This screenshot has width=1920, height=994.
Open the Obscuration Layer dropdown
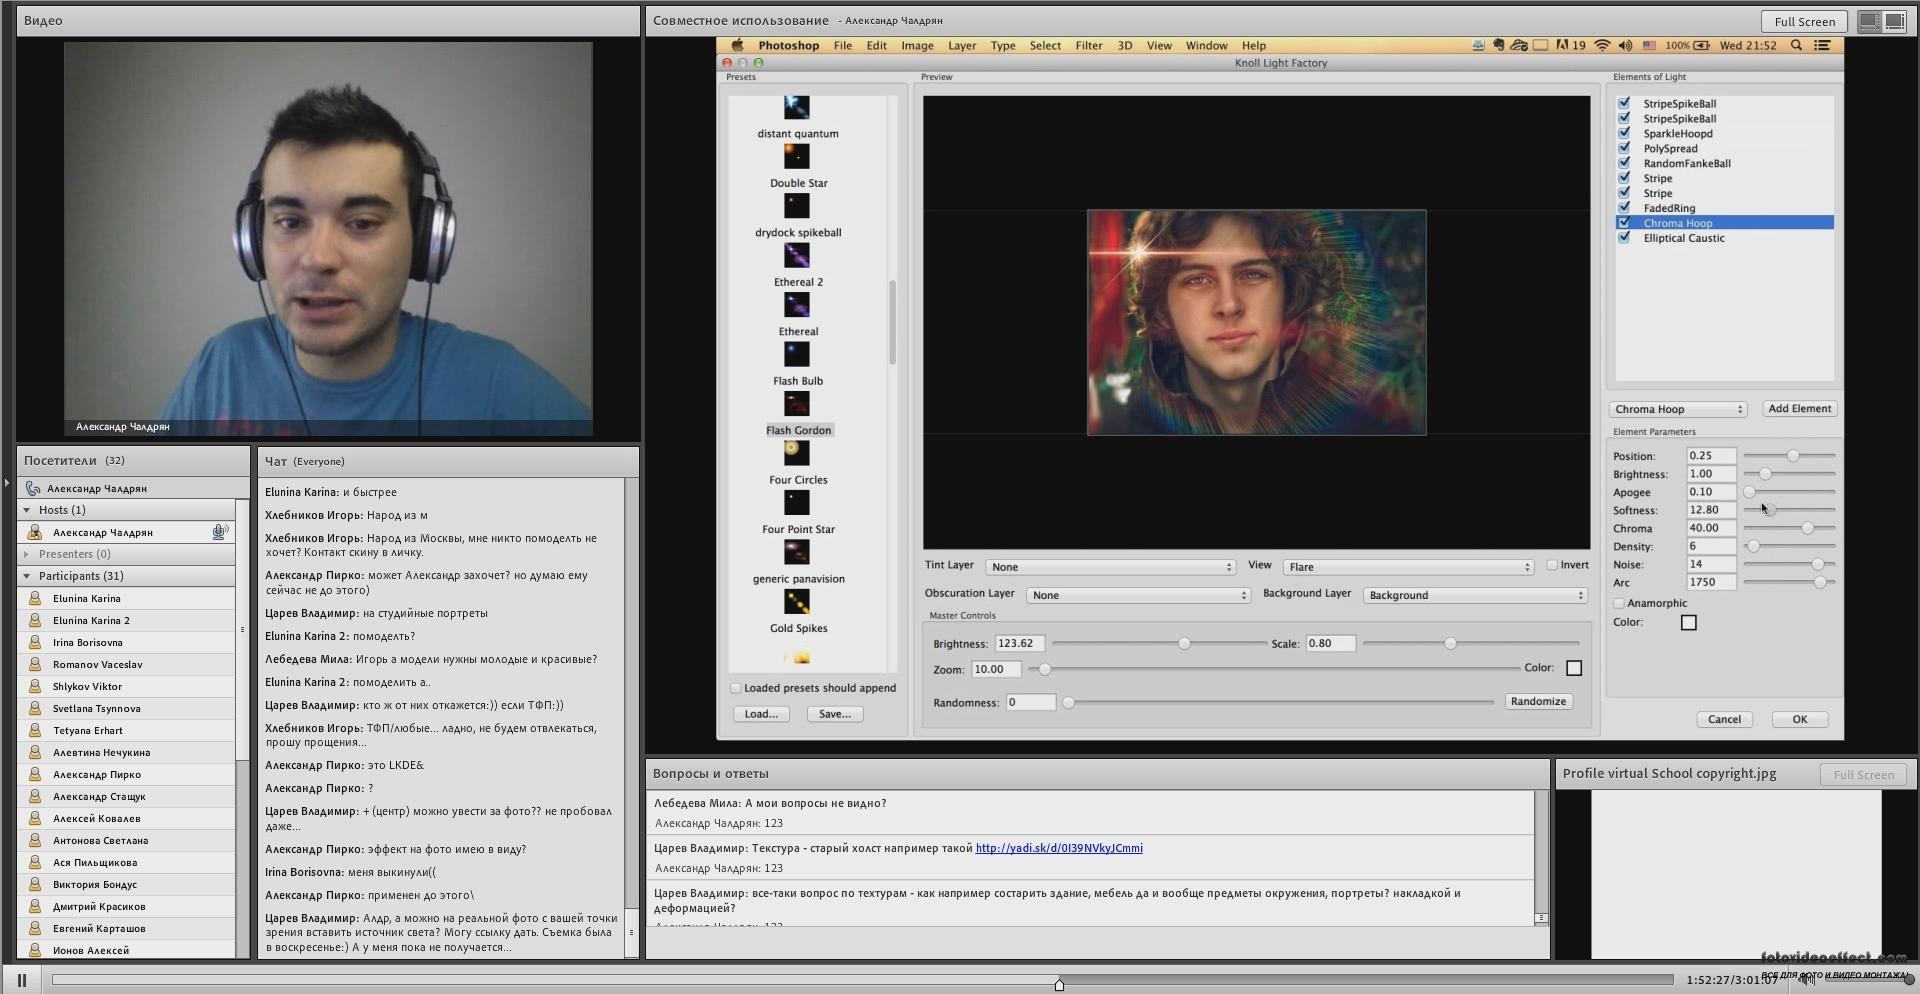1139,595
